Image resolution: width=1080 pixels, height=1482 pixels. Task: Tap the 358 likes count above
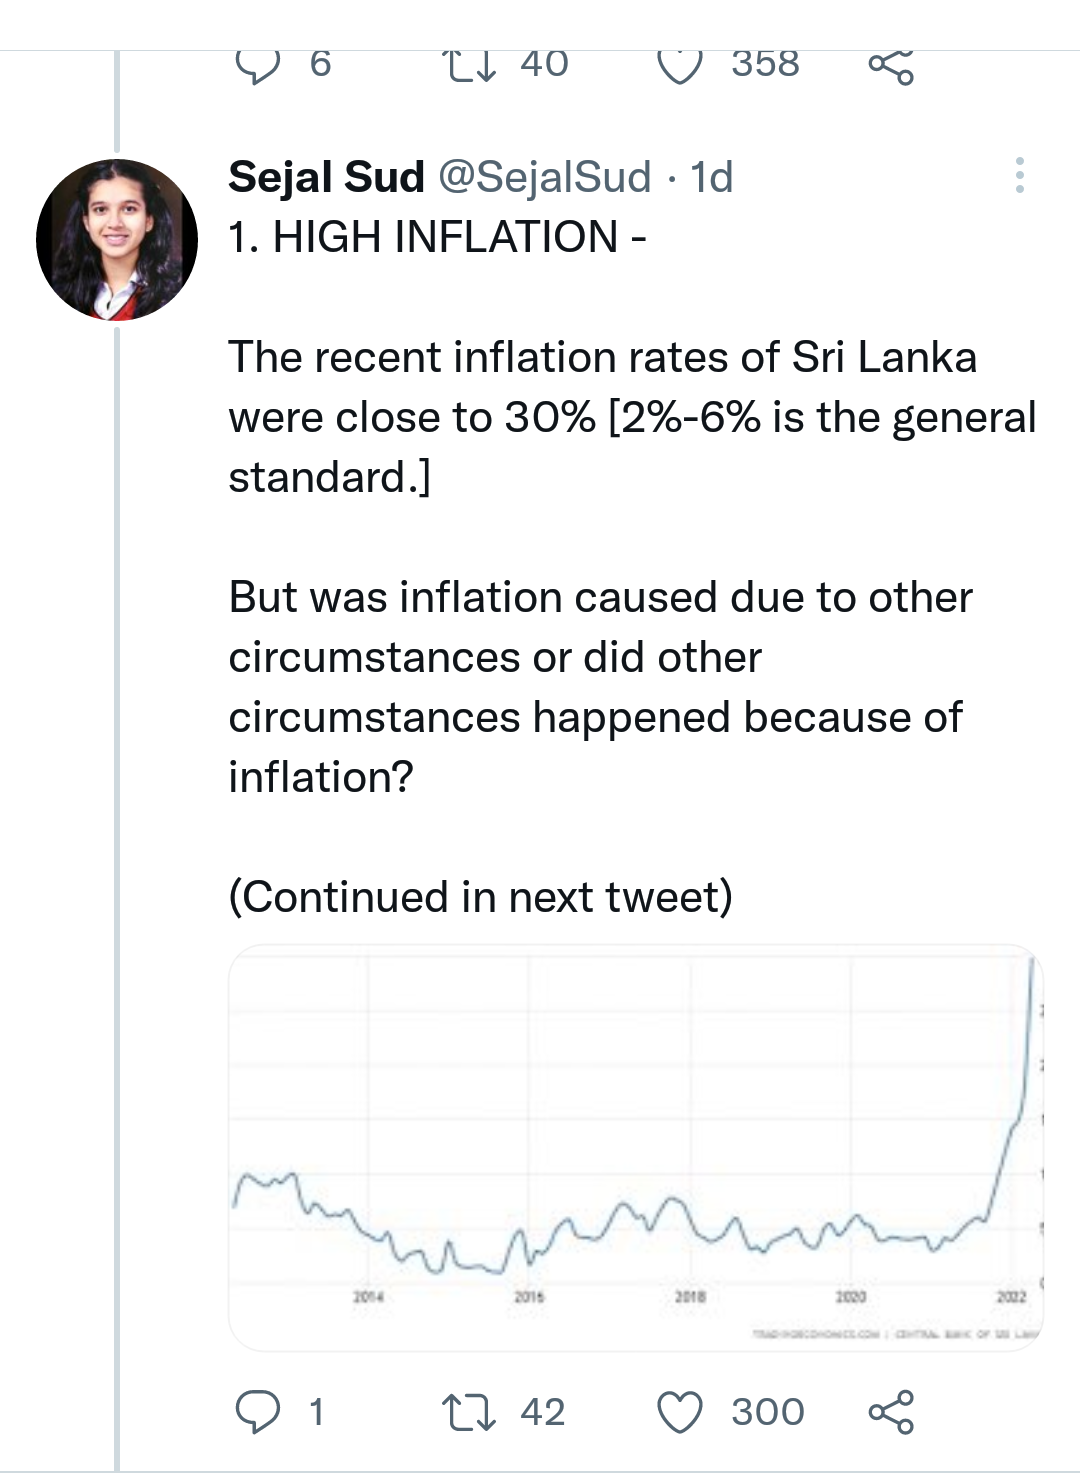(x=765, y=63)
